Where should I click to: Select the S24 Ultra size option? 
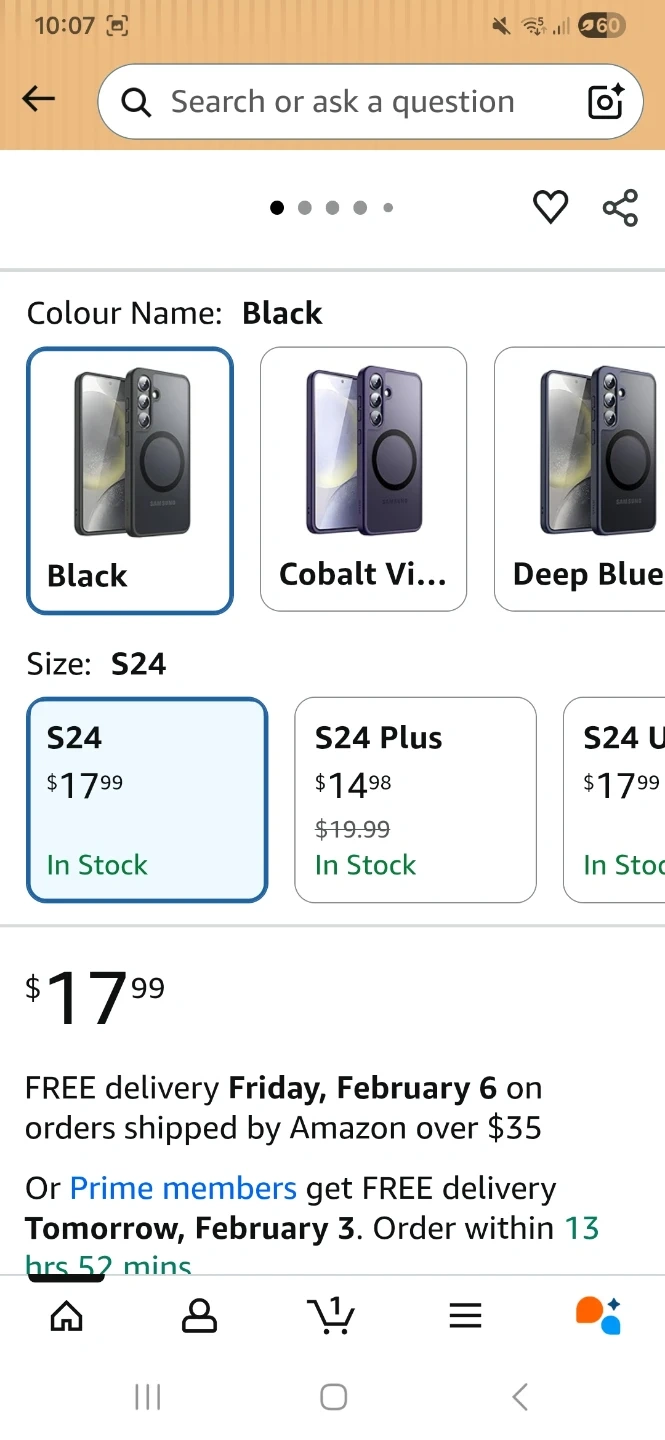point(615,800)
